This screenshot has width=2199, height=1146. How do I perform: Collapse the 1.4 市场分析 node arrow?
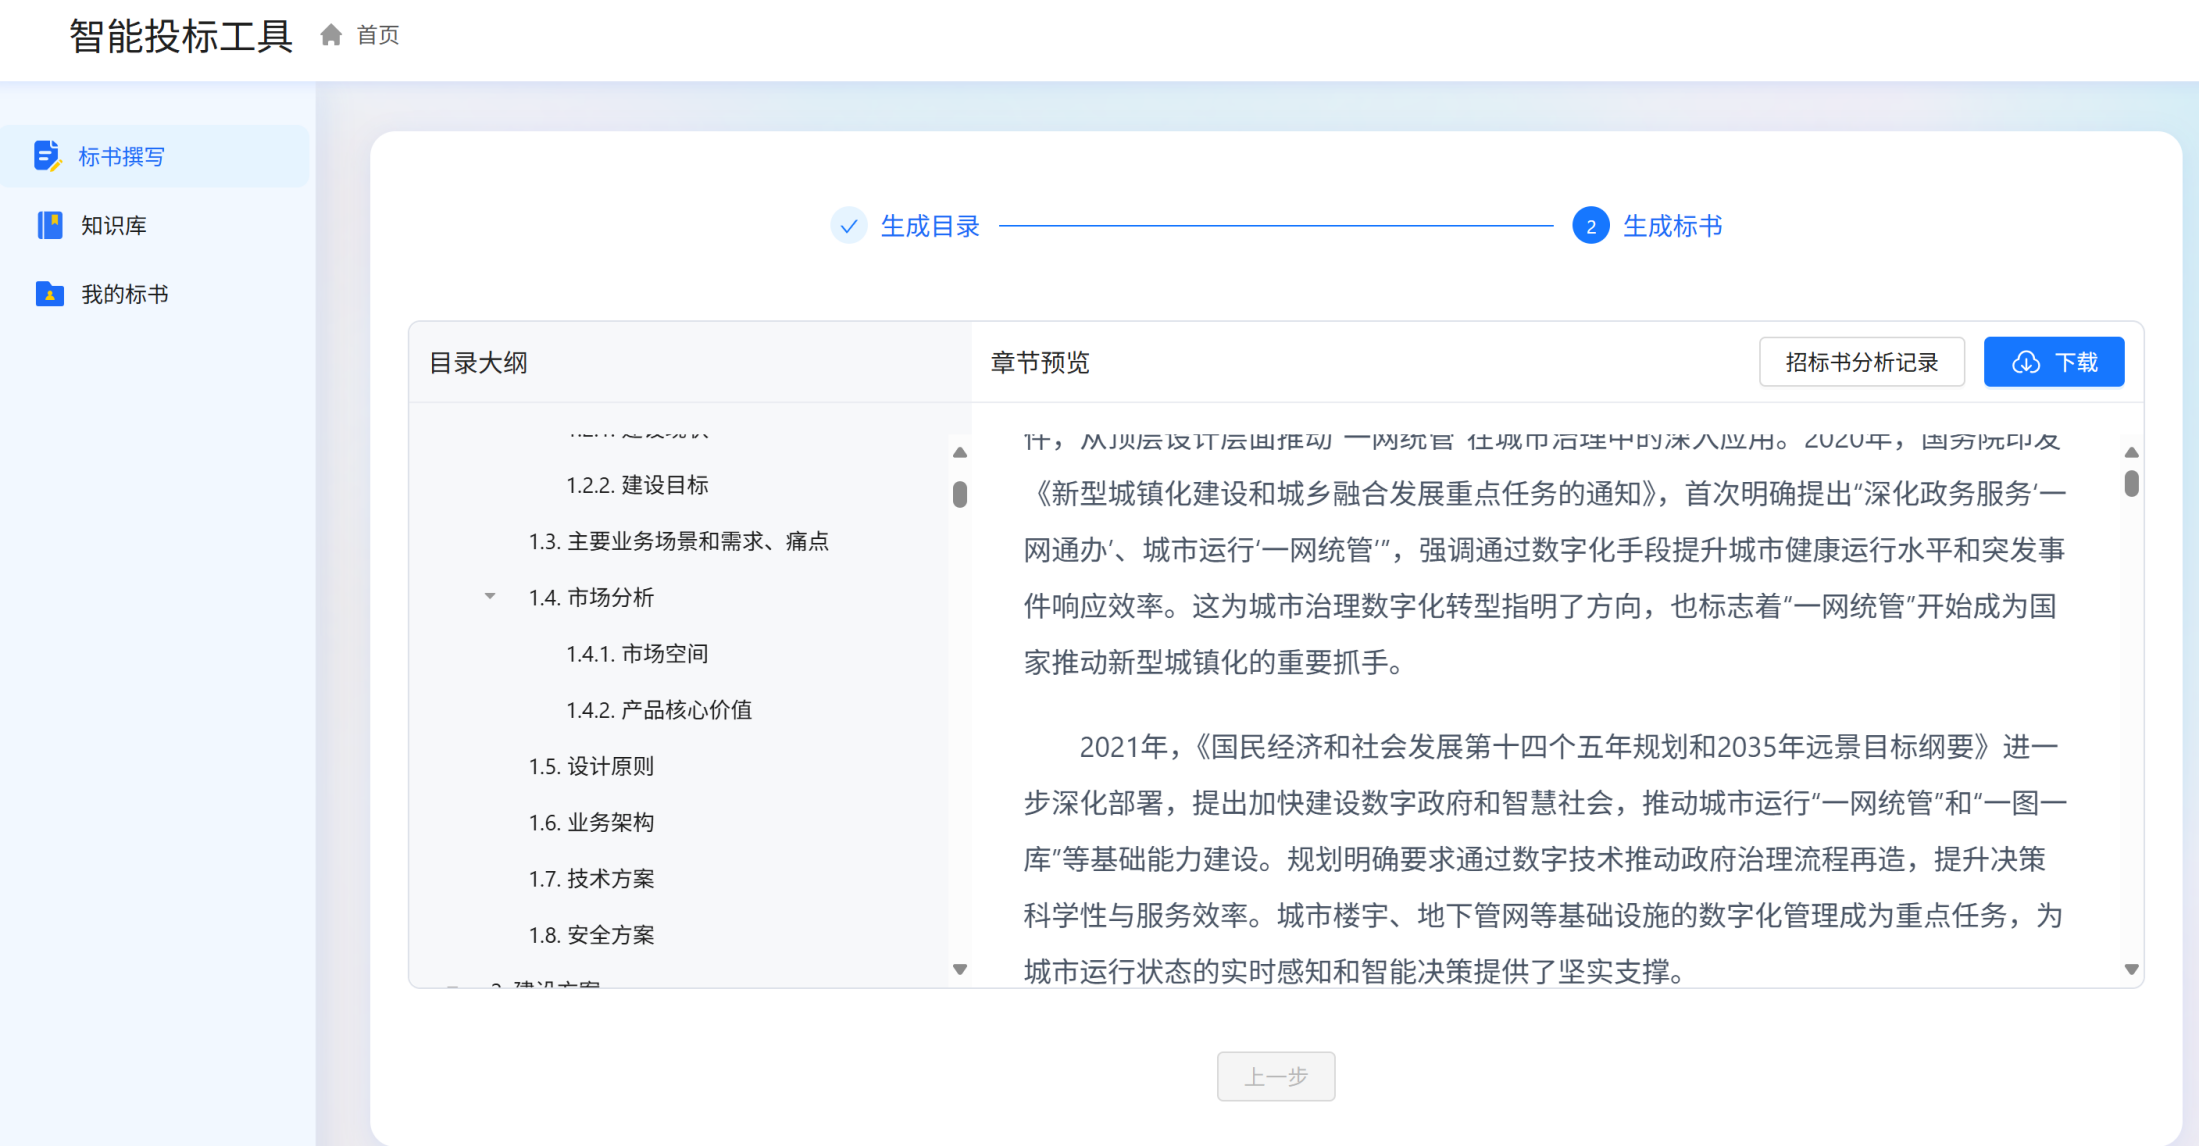coord(489,596)
